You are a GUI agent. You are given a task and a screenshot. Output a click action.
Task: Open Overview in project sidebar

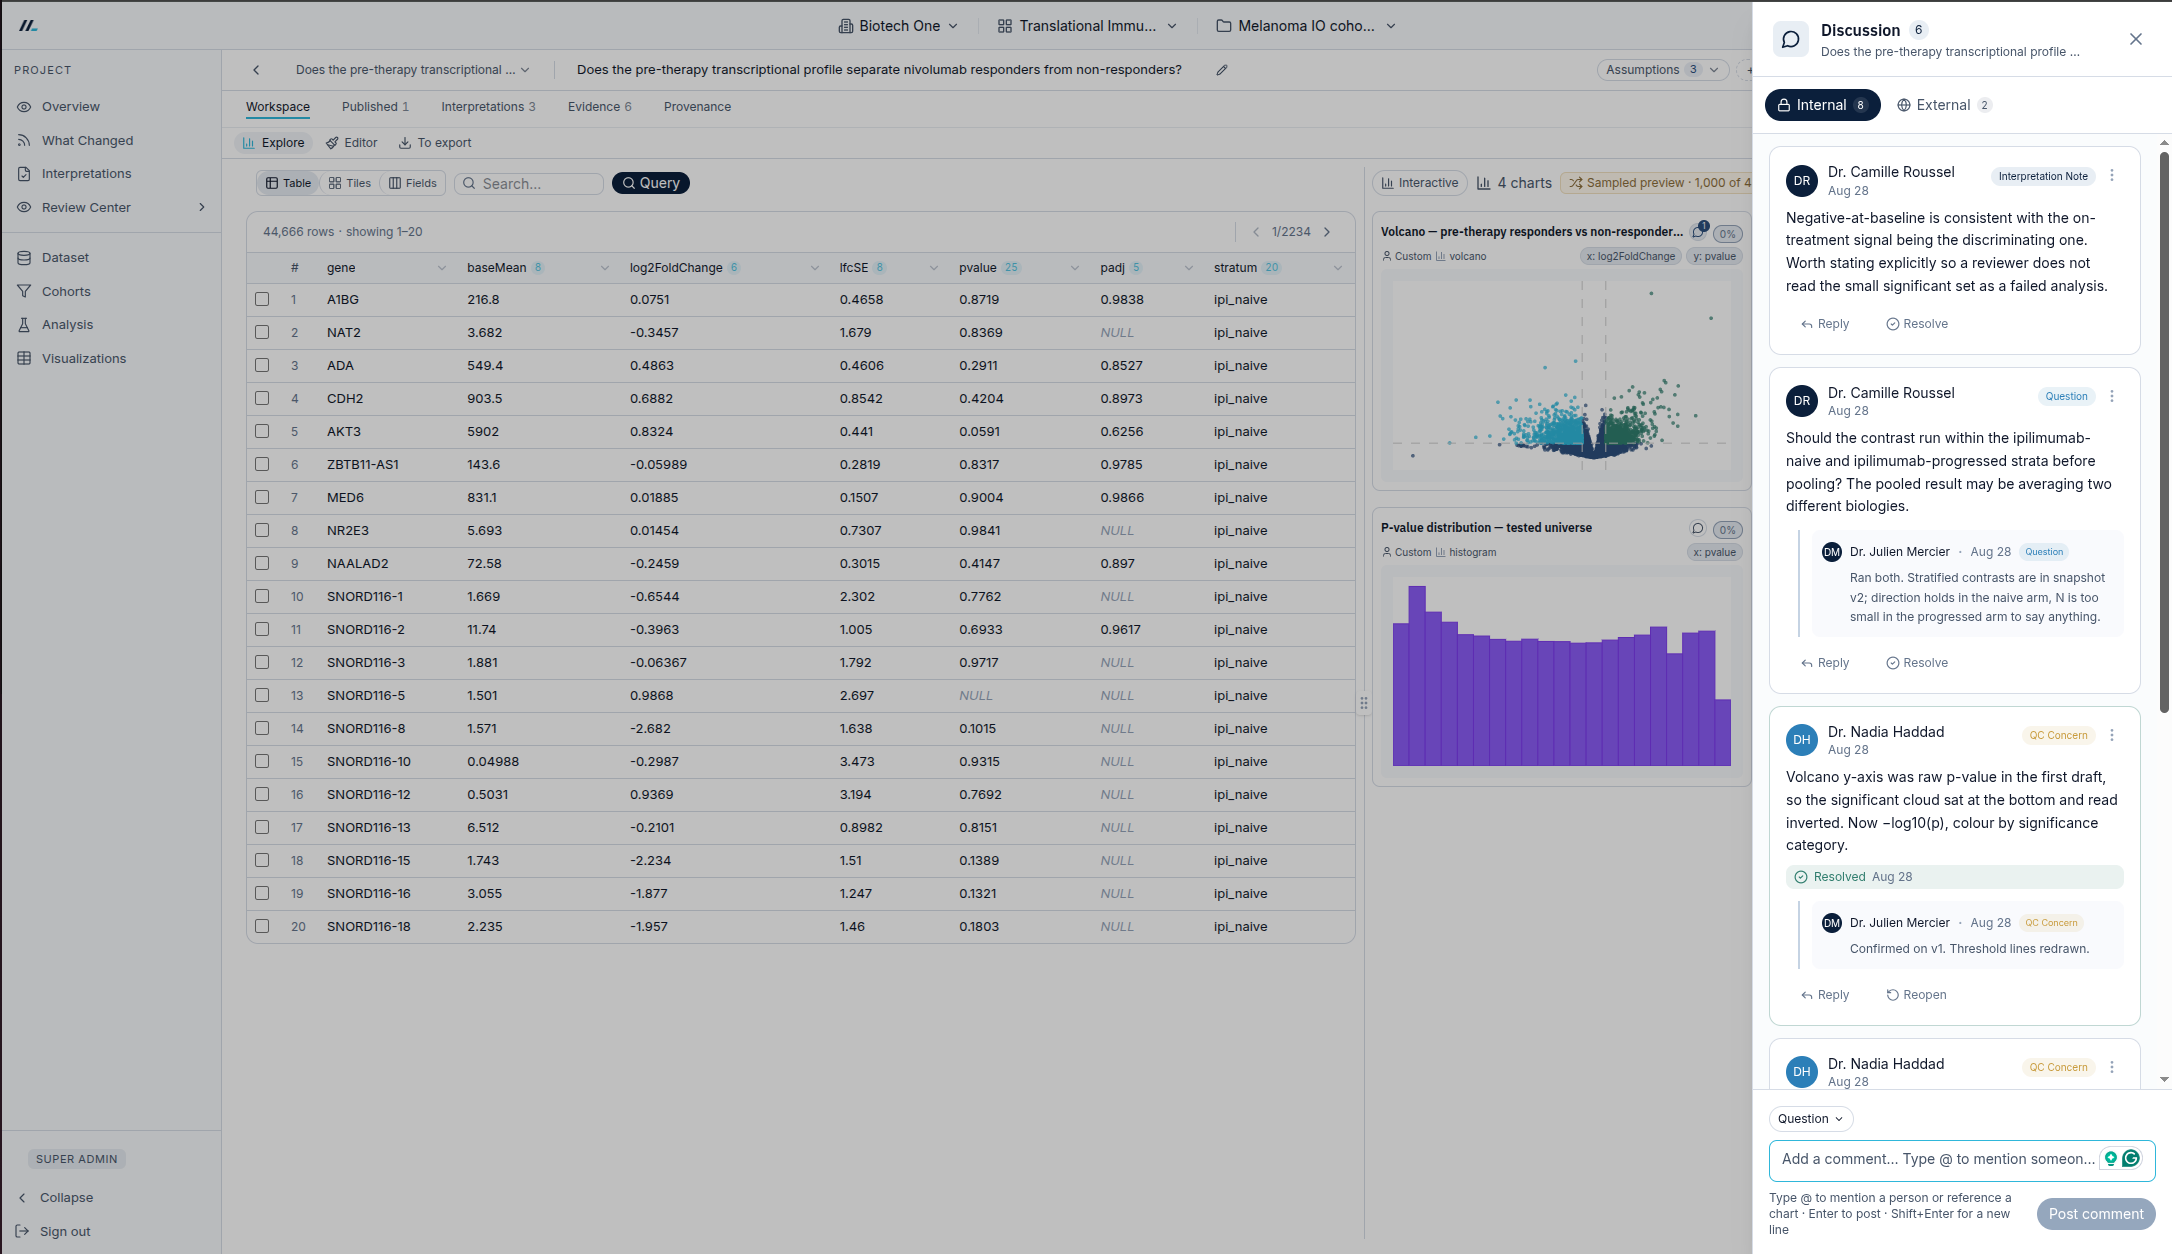pos(70,107)
